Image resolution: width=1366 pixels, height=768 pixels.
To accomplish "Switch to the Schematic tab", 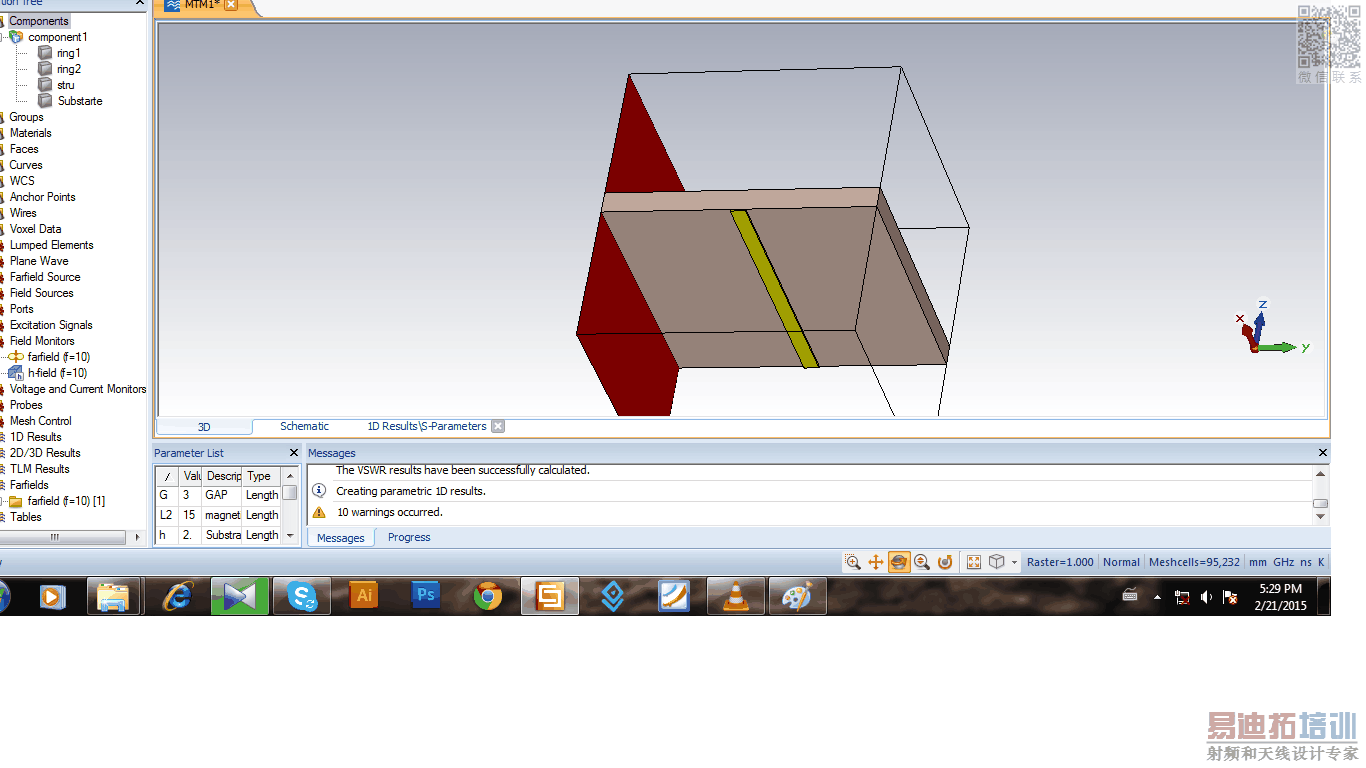I will click(x=304, y=426).
